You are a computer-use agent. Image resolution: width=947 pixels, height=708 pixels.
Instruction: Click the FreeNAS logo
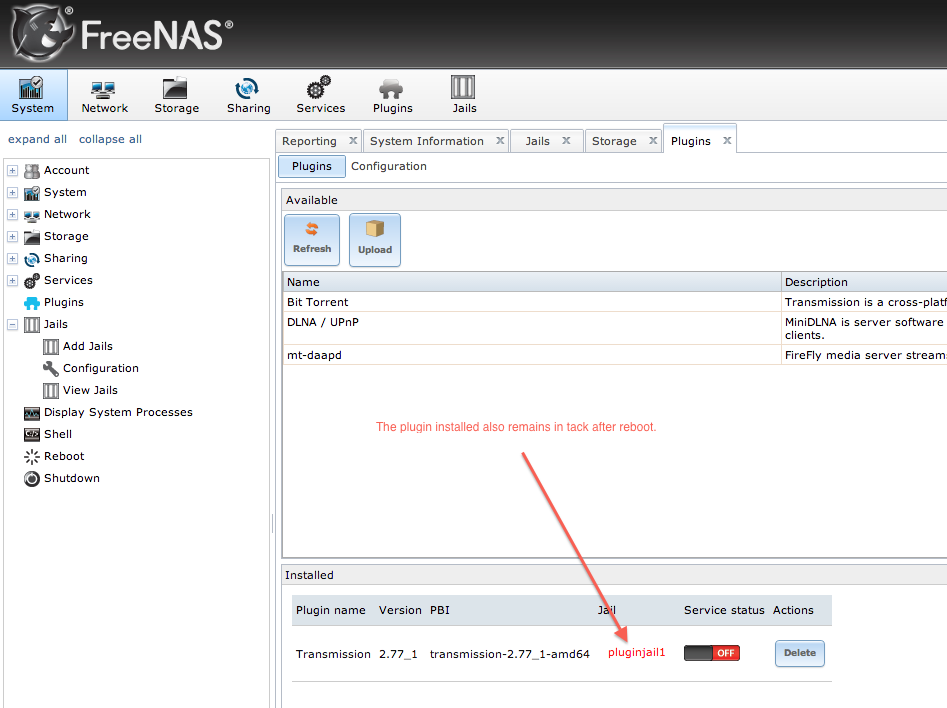(122, 33)
